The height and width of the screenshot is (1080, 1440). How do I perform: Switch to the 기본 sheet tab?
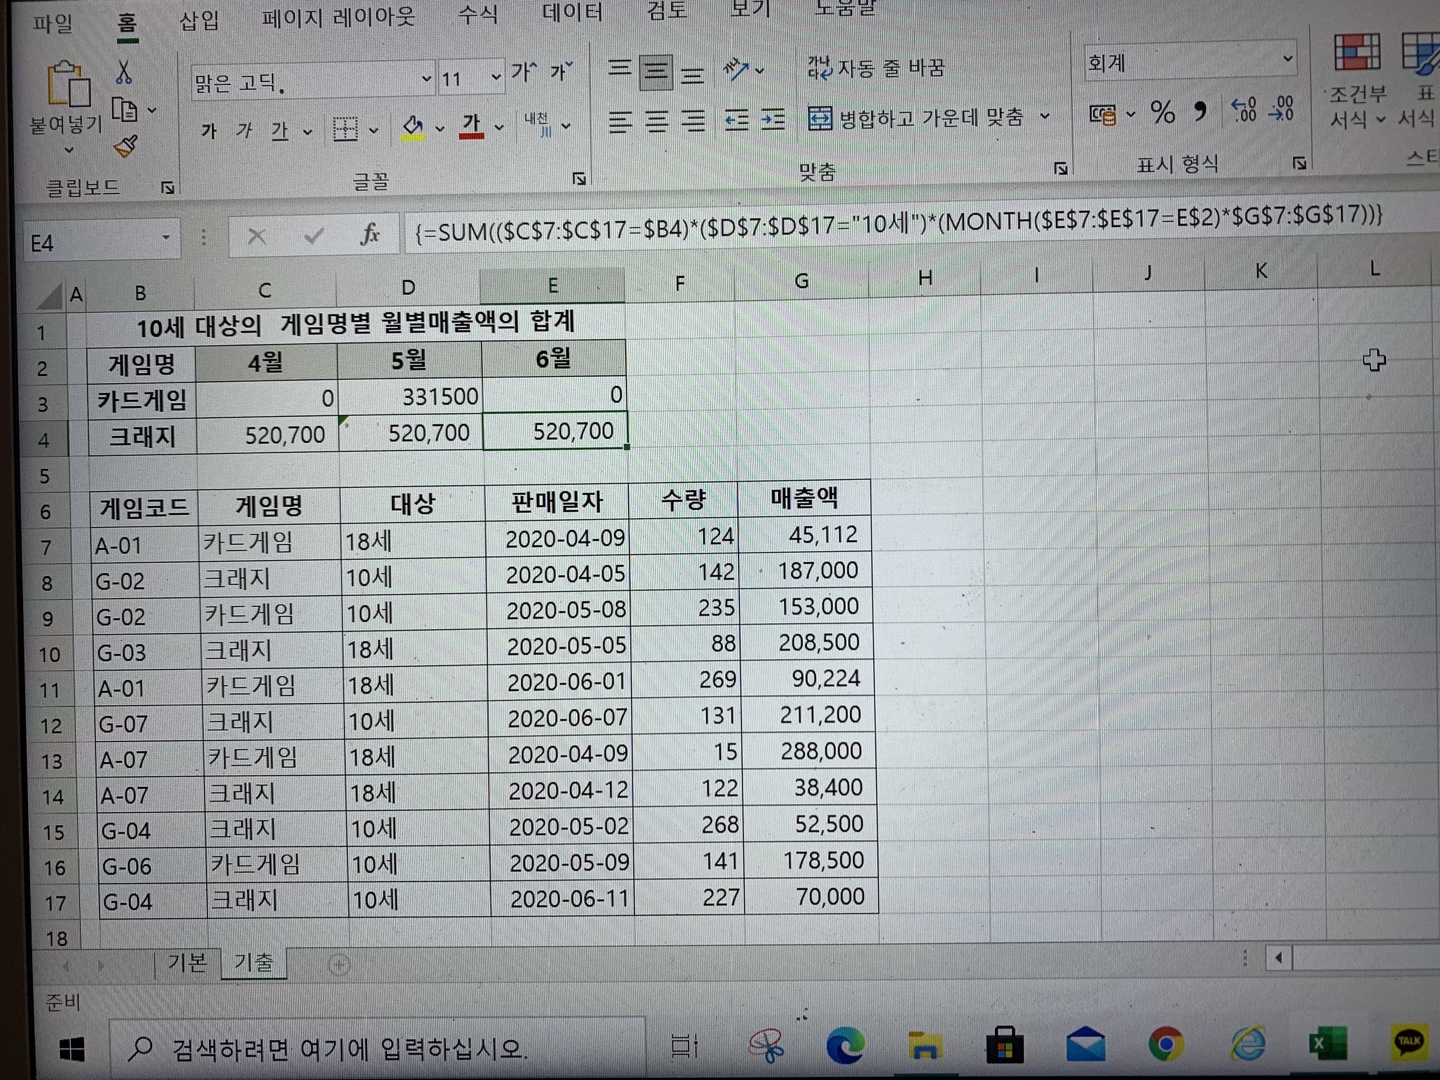click(187, 963)
